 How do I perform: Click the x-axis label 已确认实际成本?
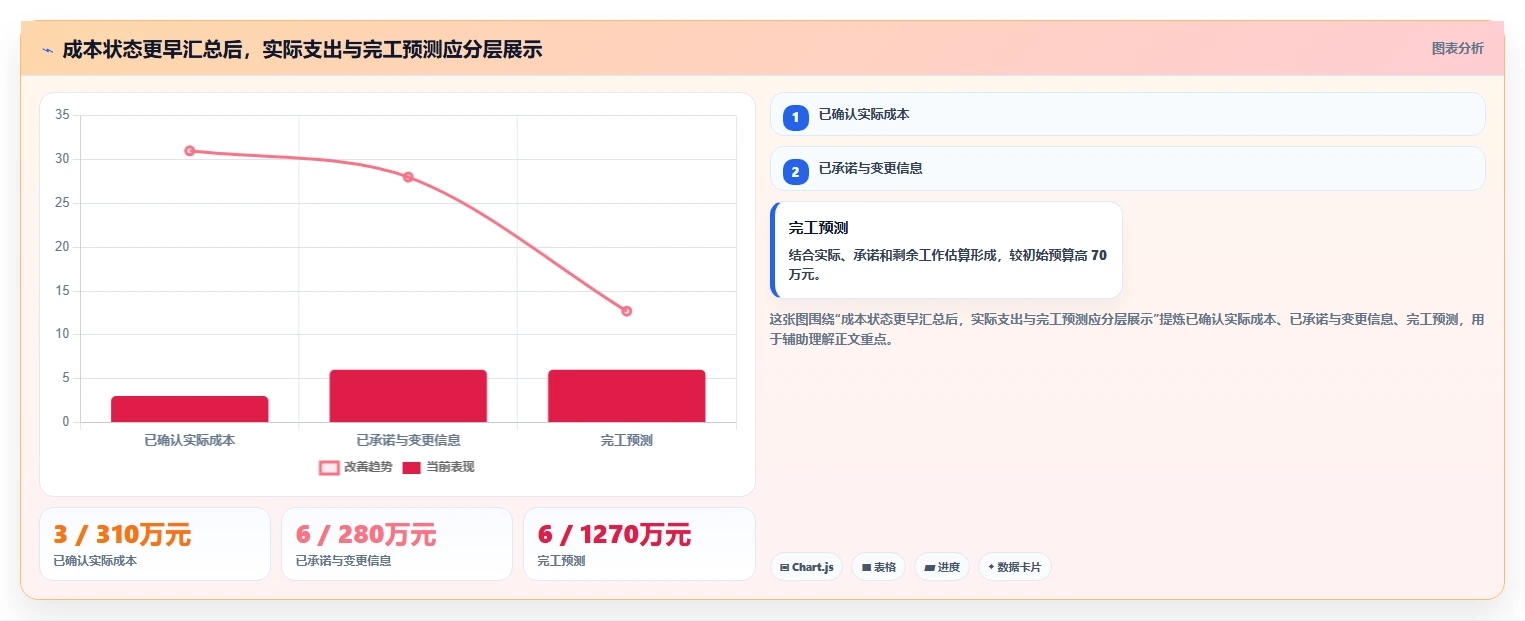190,440
